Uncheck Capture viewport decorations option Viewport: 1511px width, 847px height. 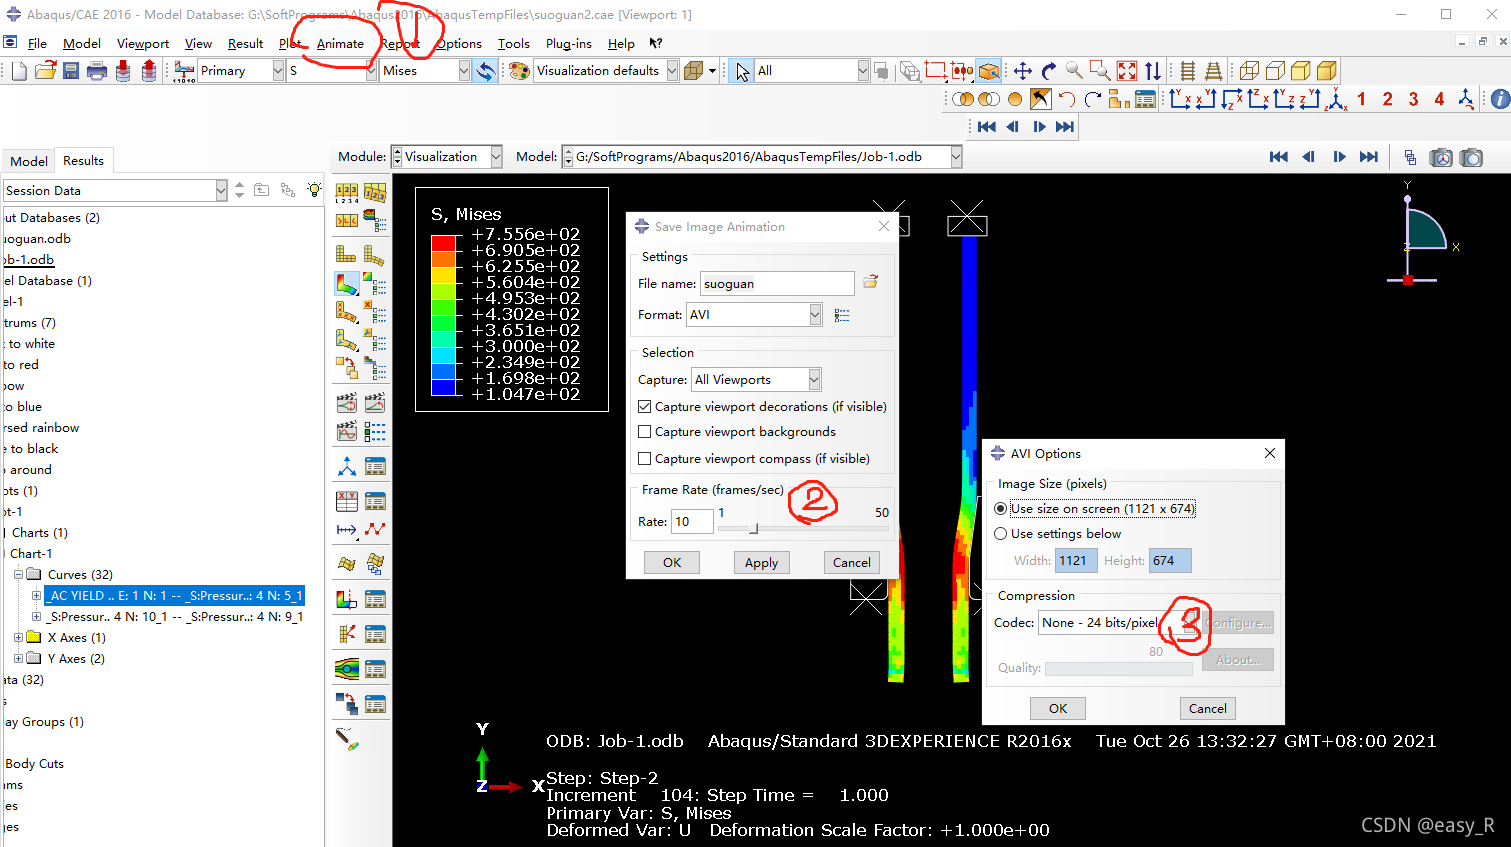pos(645,407)
